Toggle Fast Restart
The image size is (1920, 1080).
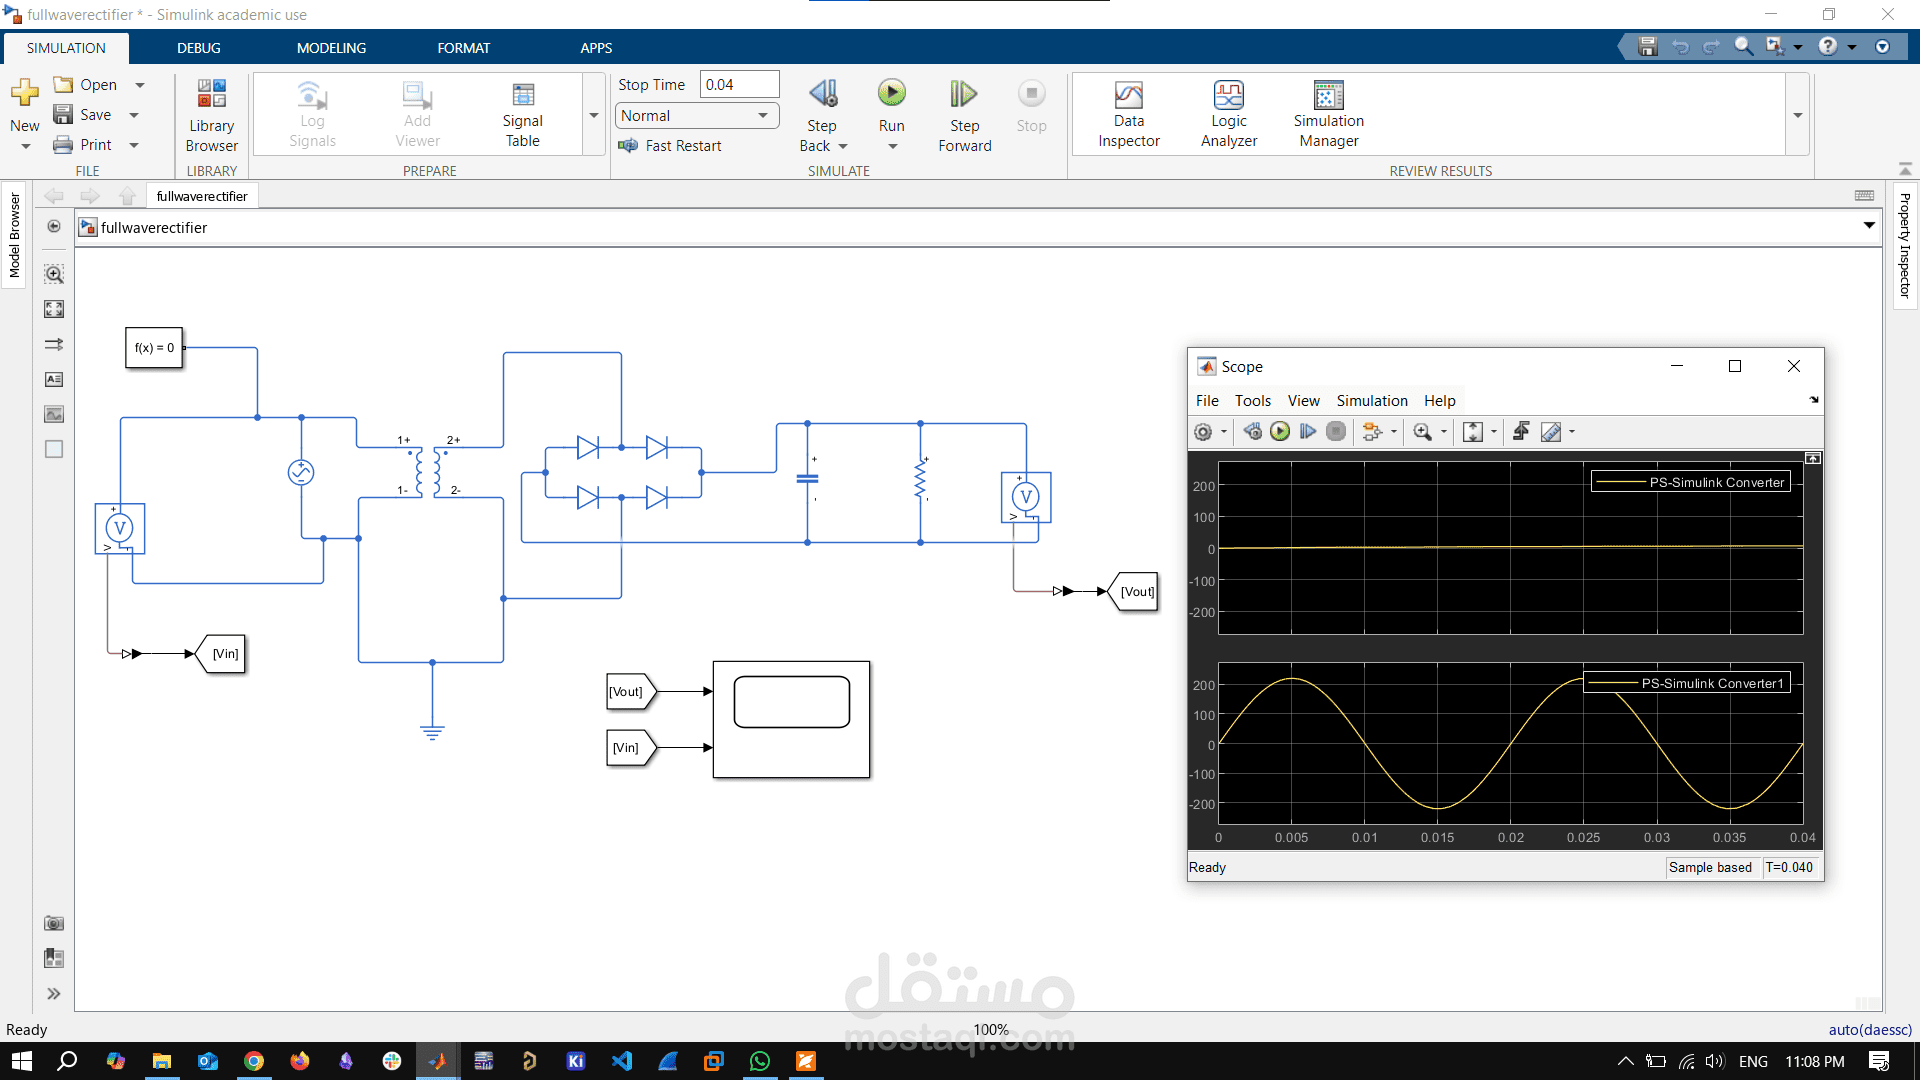670,146
